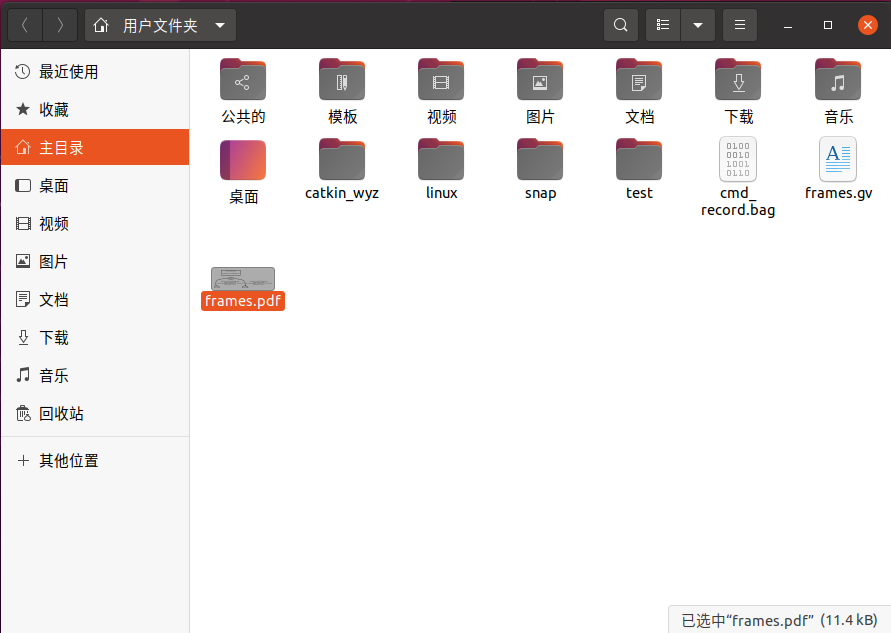This screenshot has height=633, width=891.
Task: Open the 下载 (Downloads) folder
Action: pyautogui.click(x=738, y=90)
